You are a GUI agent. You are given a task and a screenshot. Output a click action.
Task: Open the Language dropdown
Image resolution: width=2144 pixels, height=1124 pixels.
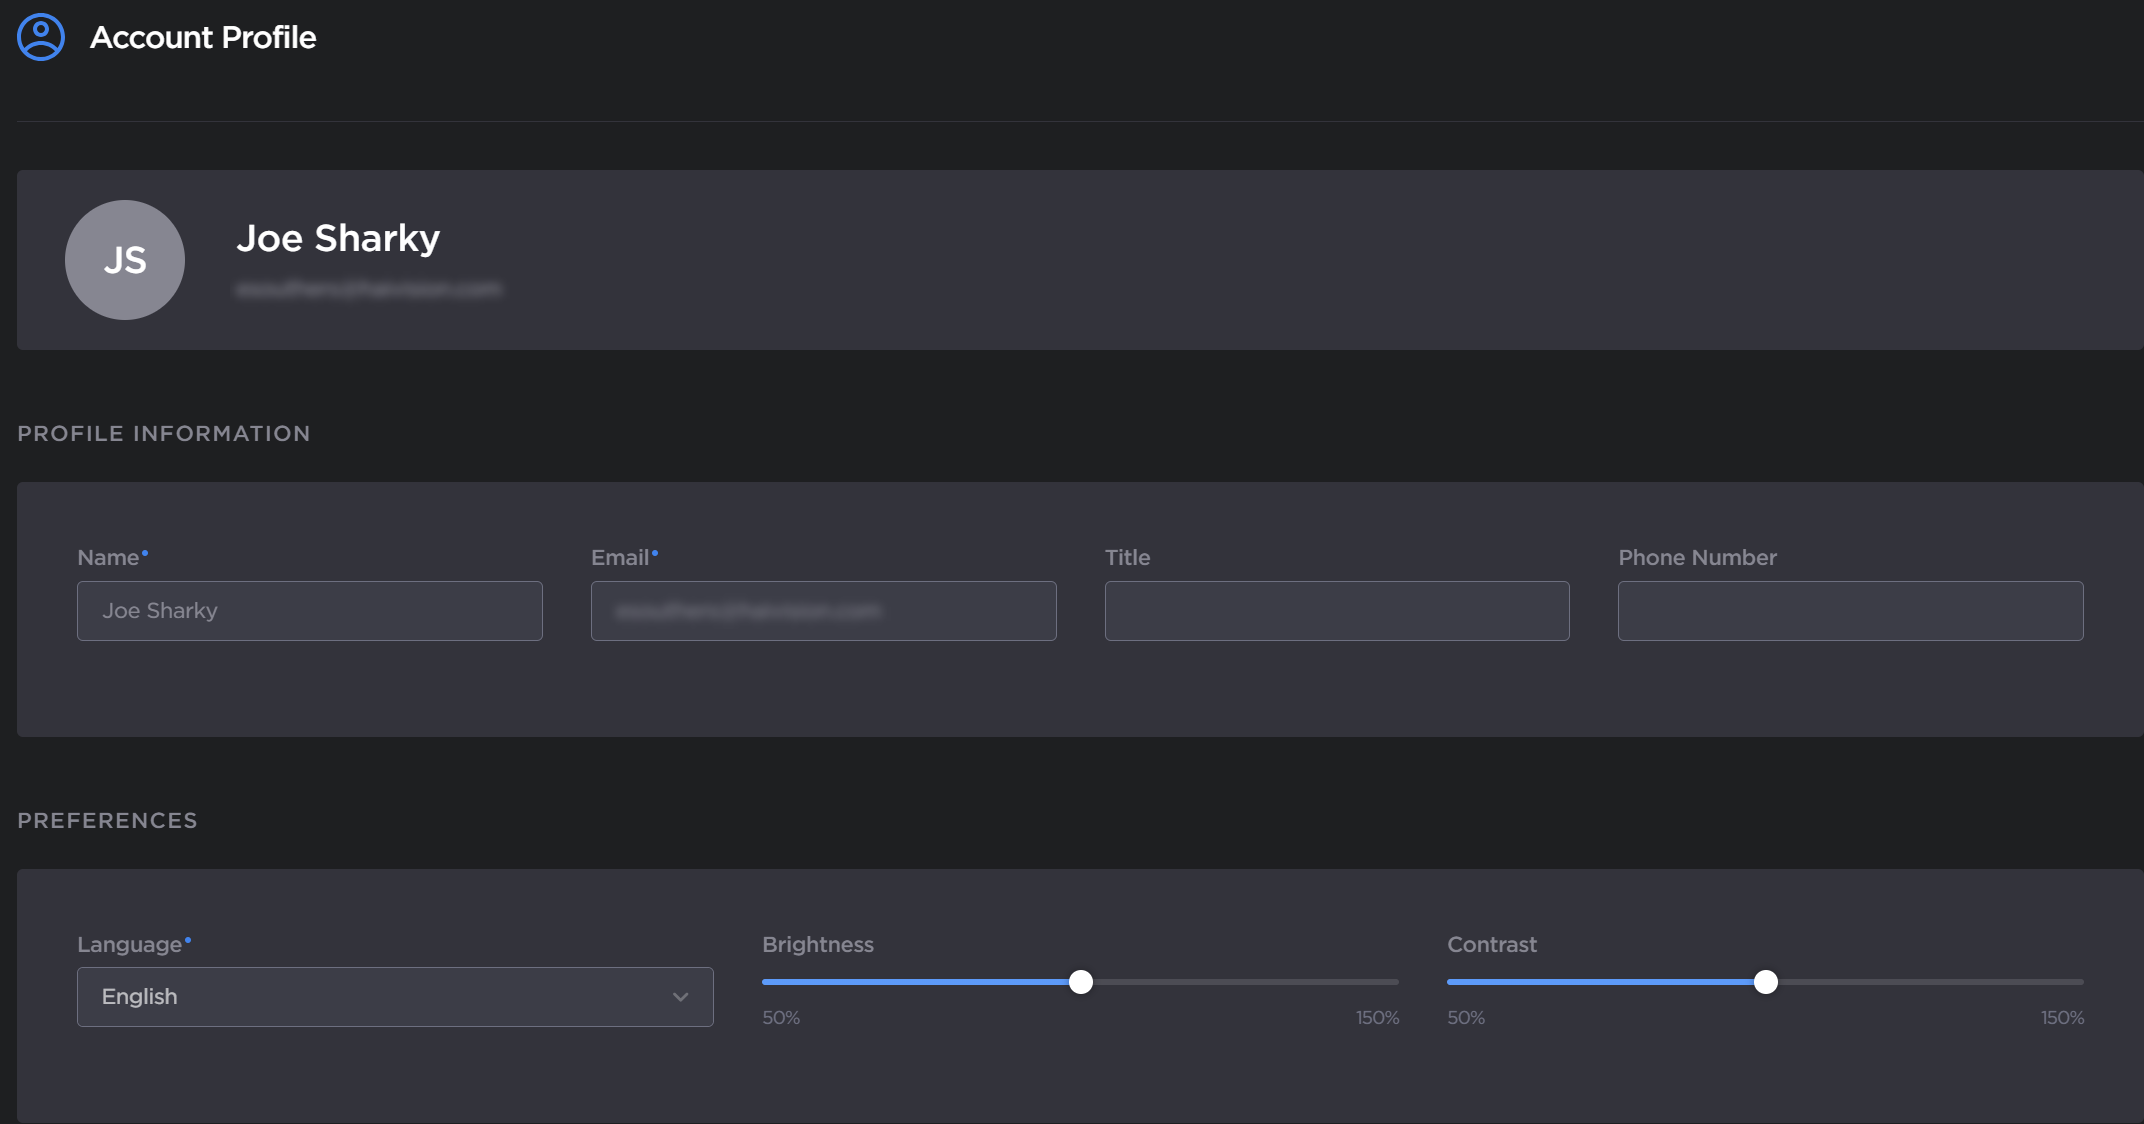pyautogui.click(x=395, y=996)
